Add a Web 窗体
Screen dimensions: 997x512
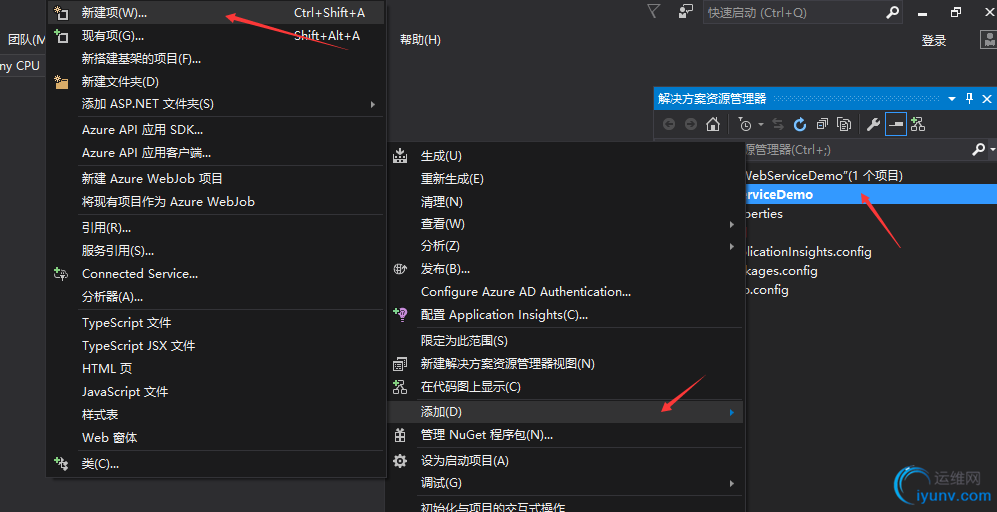pos(216,437)
